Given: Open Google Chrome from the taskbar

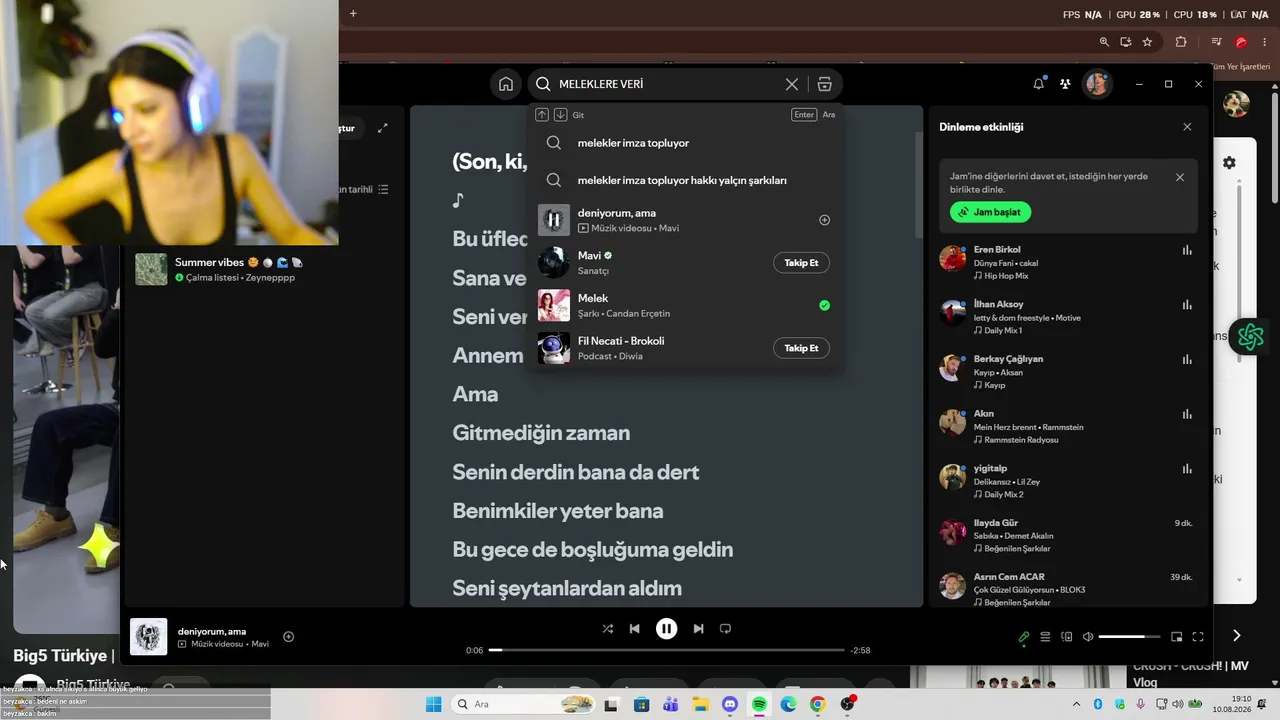Looking at the screenshot, I should (x=817, y=705).
